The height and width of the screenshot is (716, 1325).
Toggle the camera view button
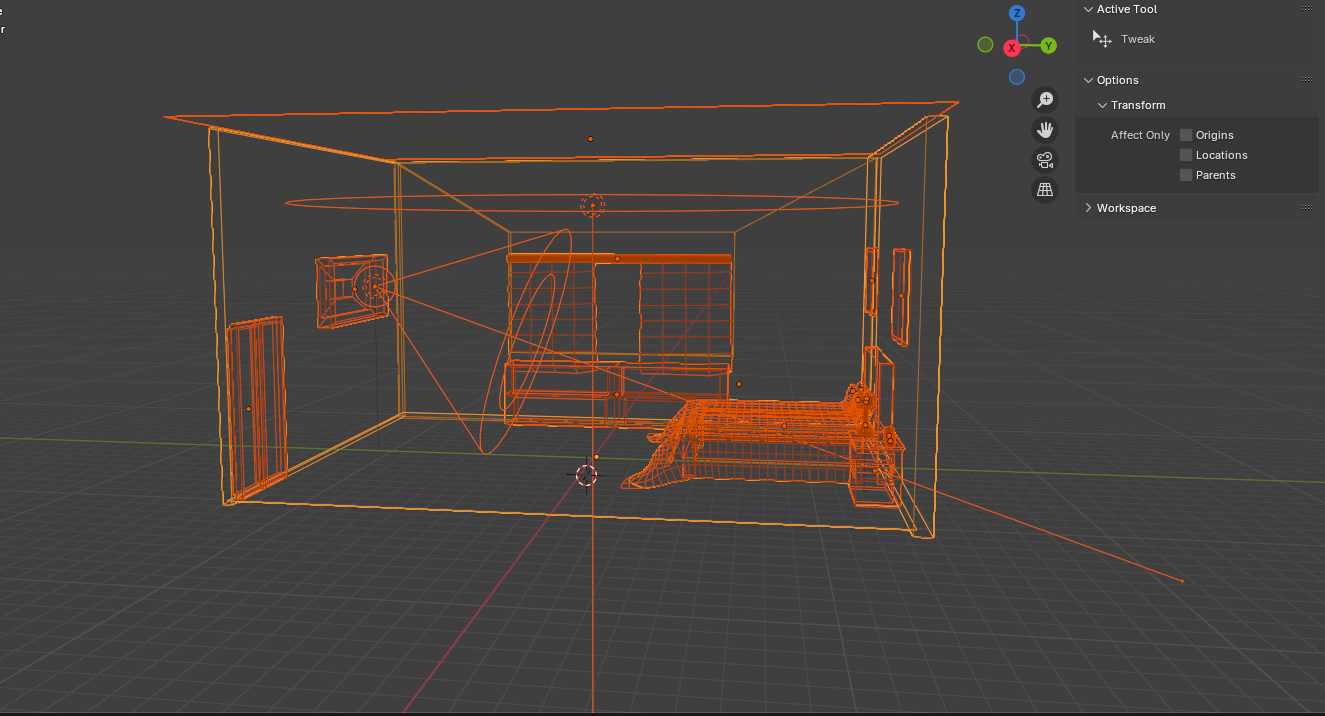[x=1045, y=160]
